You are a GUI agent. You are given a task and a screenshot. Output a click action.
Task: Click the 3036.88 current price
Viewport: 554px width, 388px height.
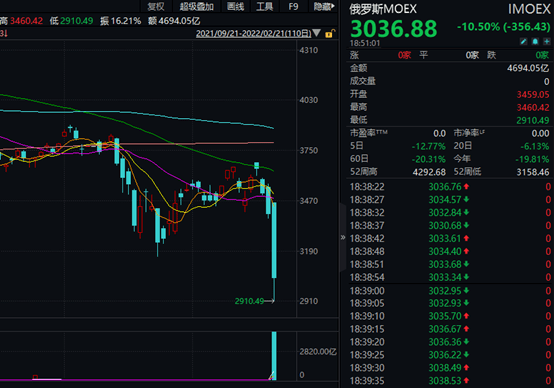394,29
